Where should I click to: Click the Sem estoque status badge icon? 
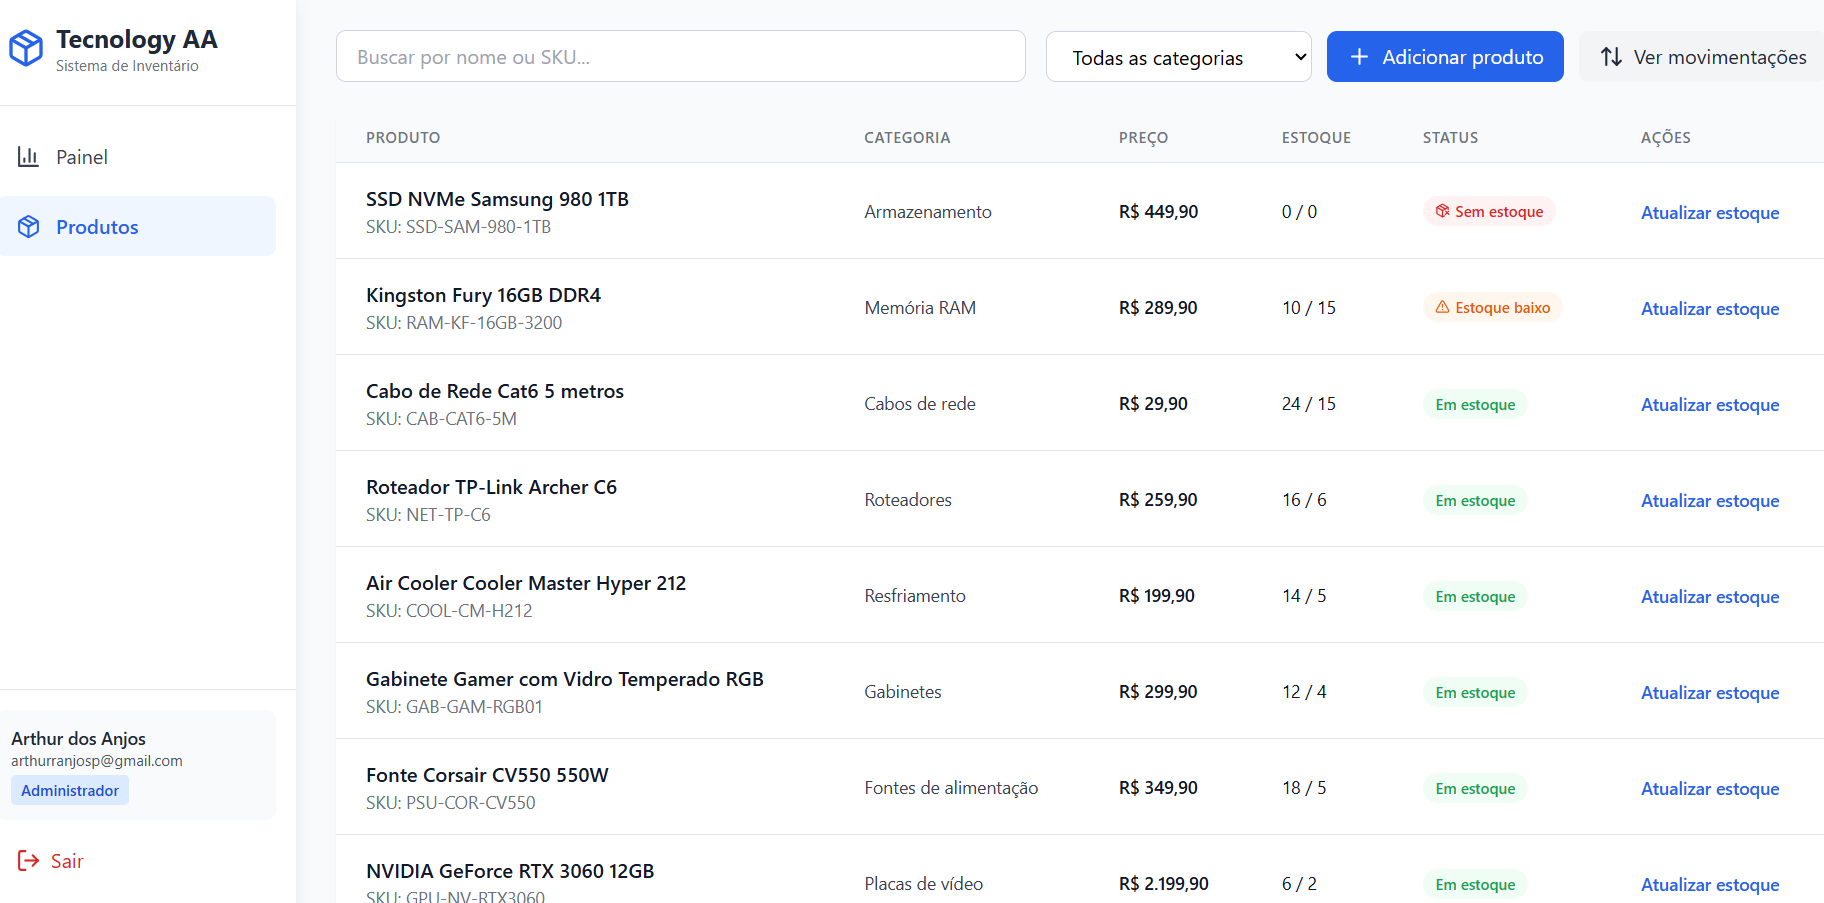point(1442,212)
